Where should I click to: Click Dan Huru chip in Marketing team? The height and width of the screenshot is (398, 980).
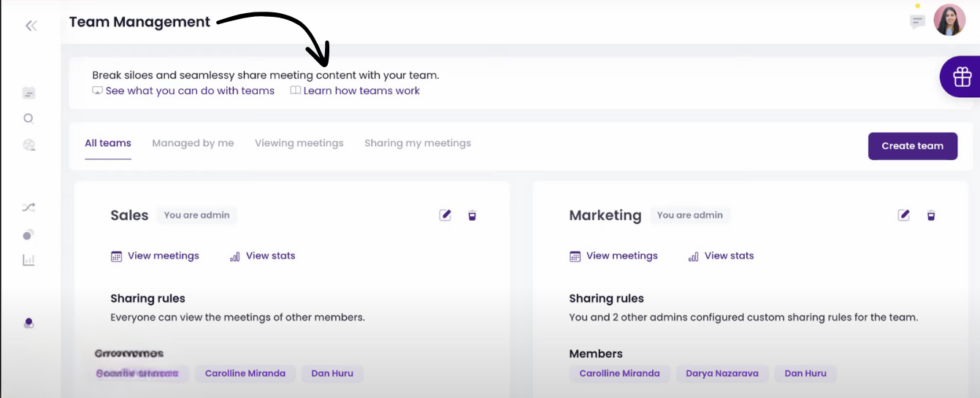click(x=806, y=374)
